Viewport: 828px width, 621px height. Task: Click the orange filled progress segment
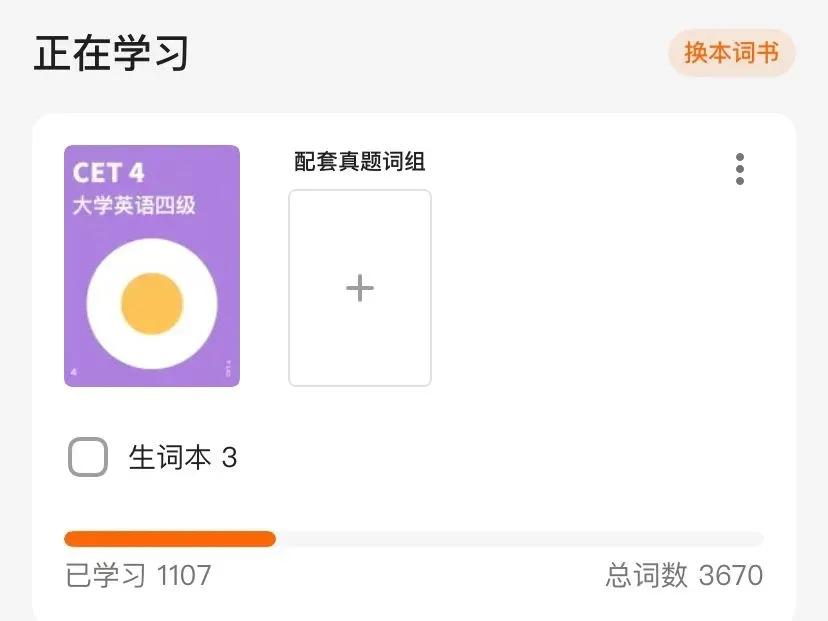(170, 539)
